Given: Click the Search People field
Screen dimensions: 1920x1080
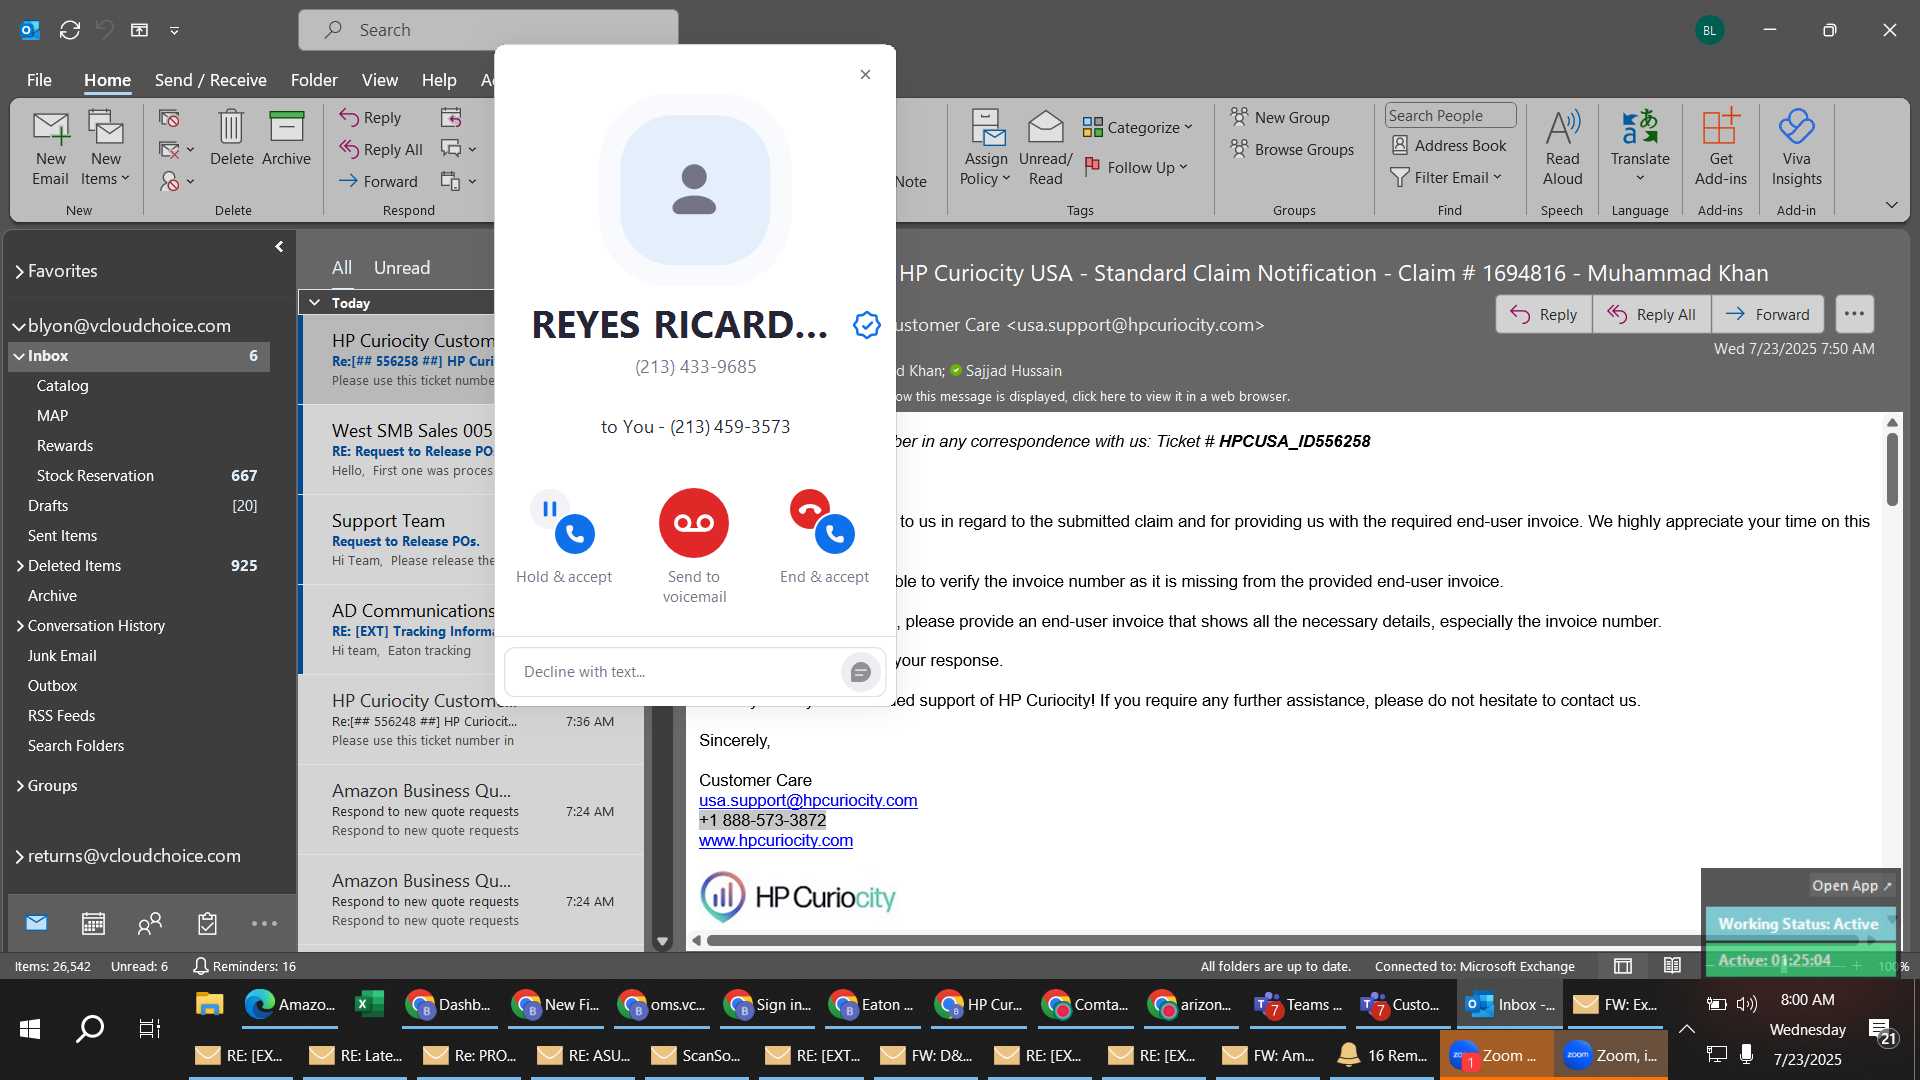Looking at the screenshot, I should (1450, 116).
